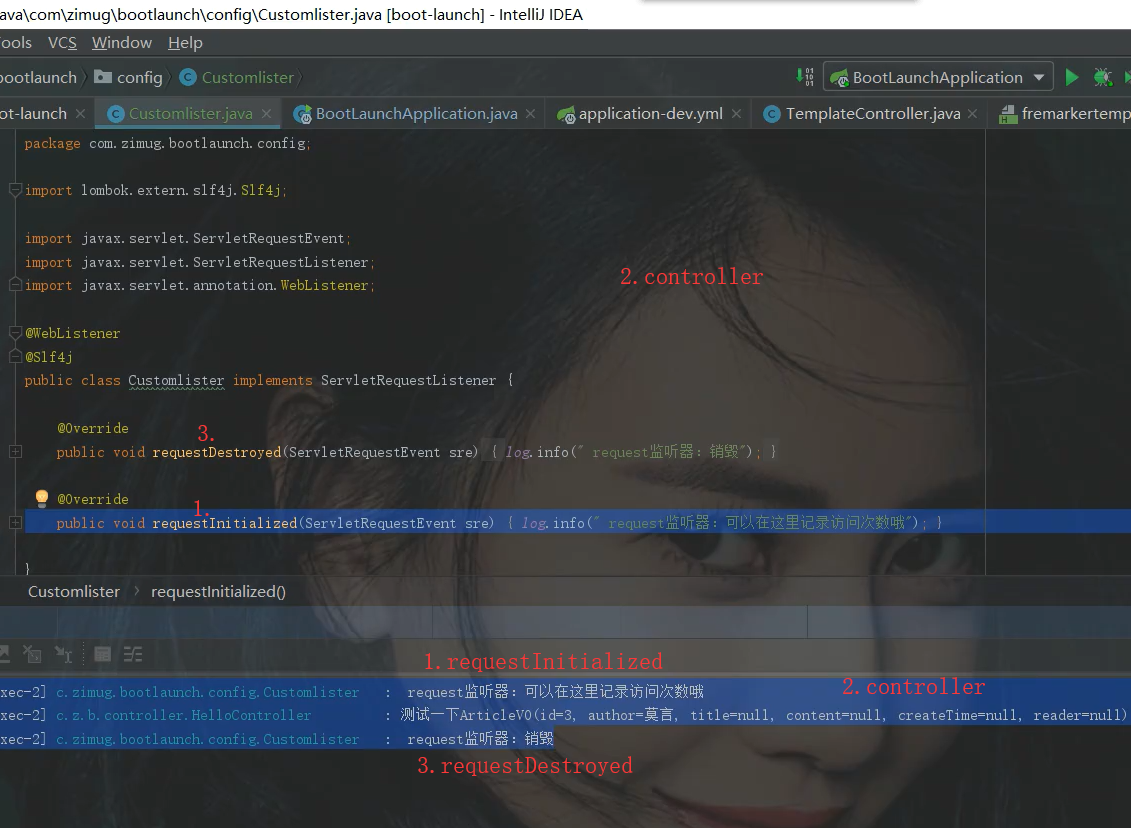Close the application-dev.yml tab

(x=736, y=114)
